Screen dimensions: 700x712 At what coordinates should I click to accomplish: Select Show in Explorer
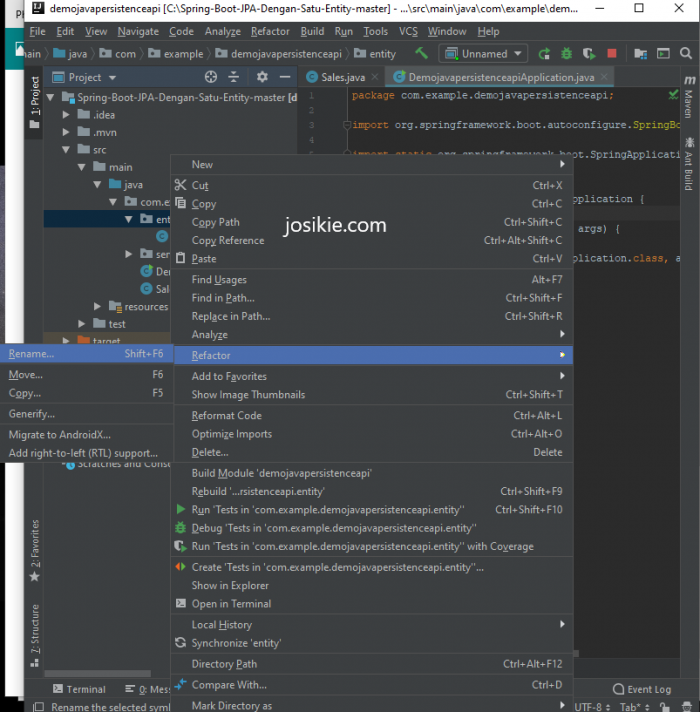coord(372,585)
